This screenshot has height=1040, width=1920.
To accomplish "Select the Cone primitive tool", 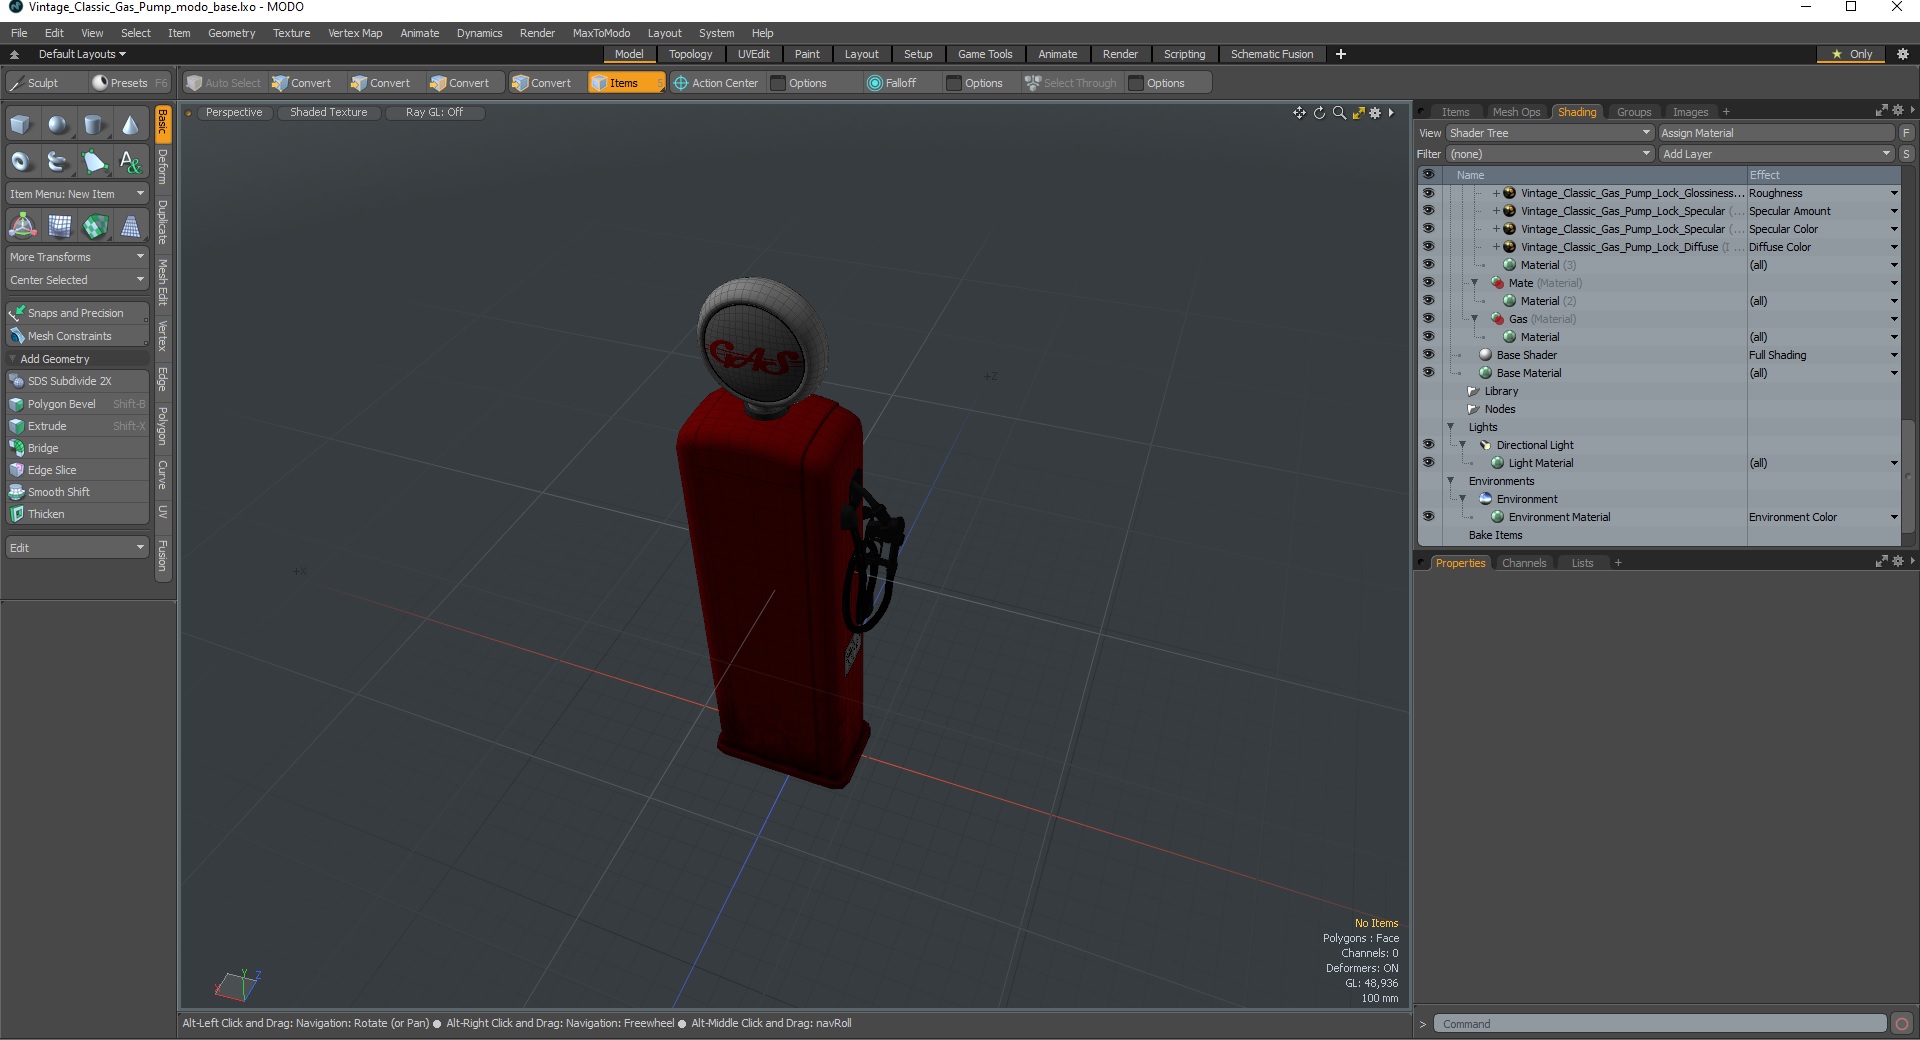I will [x=130, y=125].
